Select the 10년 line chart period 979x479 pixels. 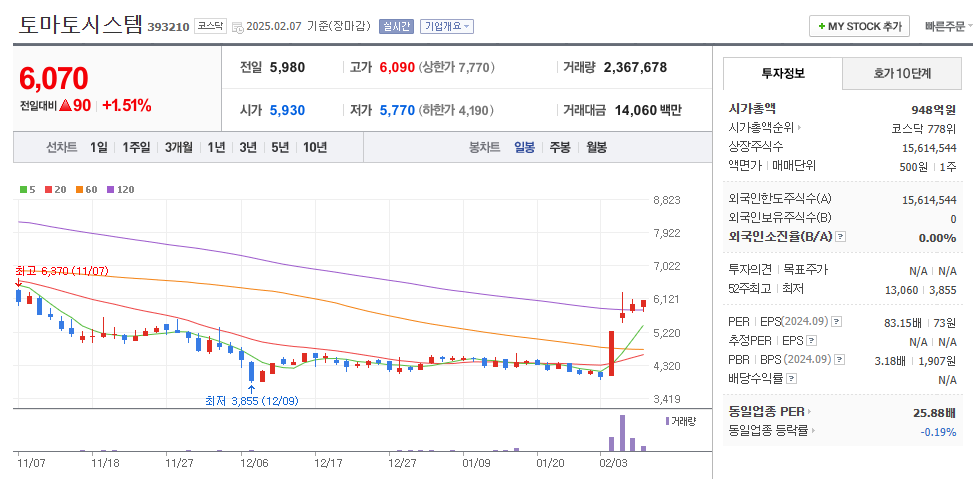pos(315,147)
